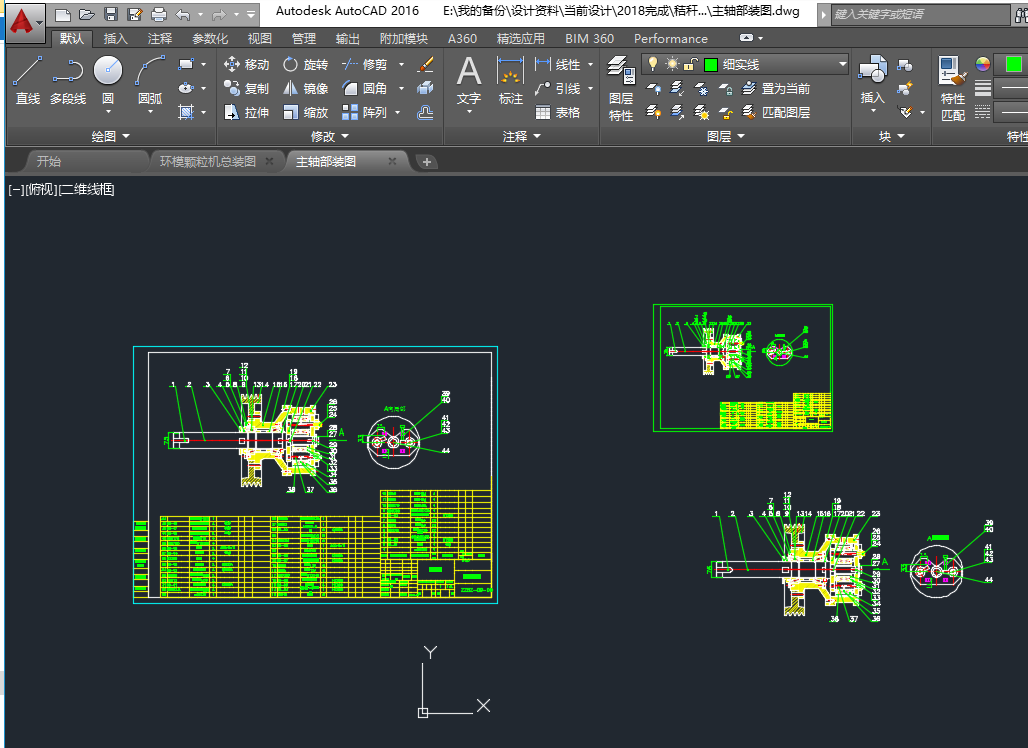
Task: Toggle the layer on/off lightbulb icon
Action: coord(652,64)
